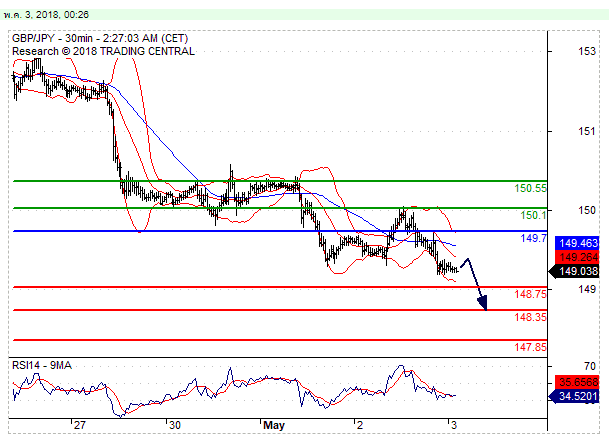Click the May label on time axis
Image resolution: width=609 pixels, height=440 pixels.
coord(274,425)
